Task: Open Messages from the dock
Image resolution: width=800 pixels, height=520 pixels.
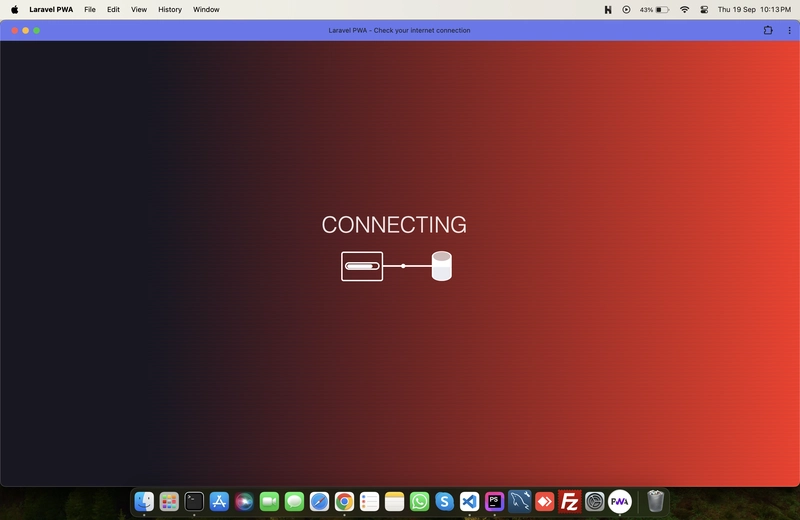Action: (294, 501)
